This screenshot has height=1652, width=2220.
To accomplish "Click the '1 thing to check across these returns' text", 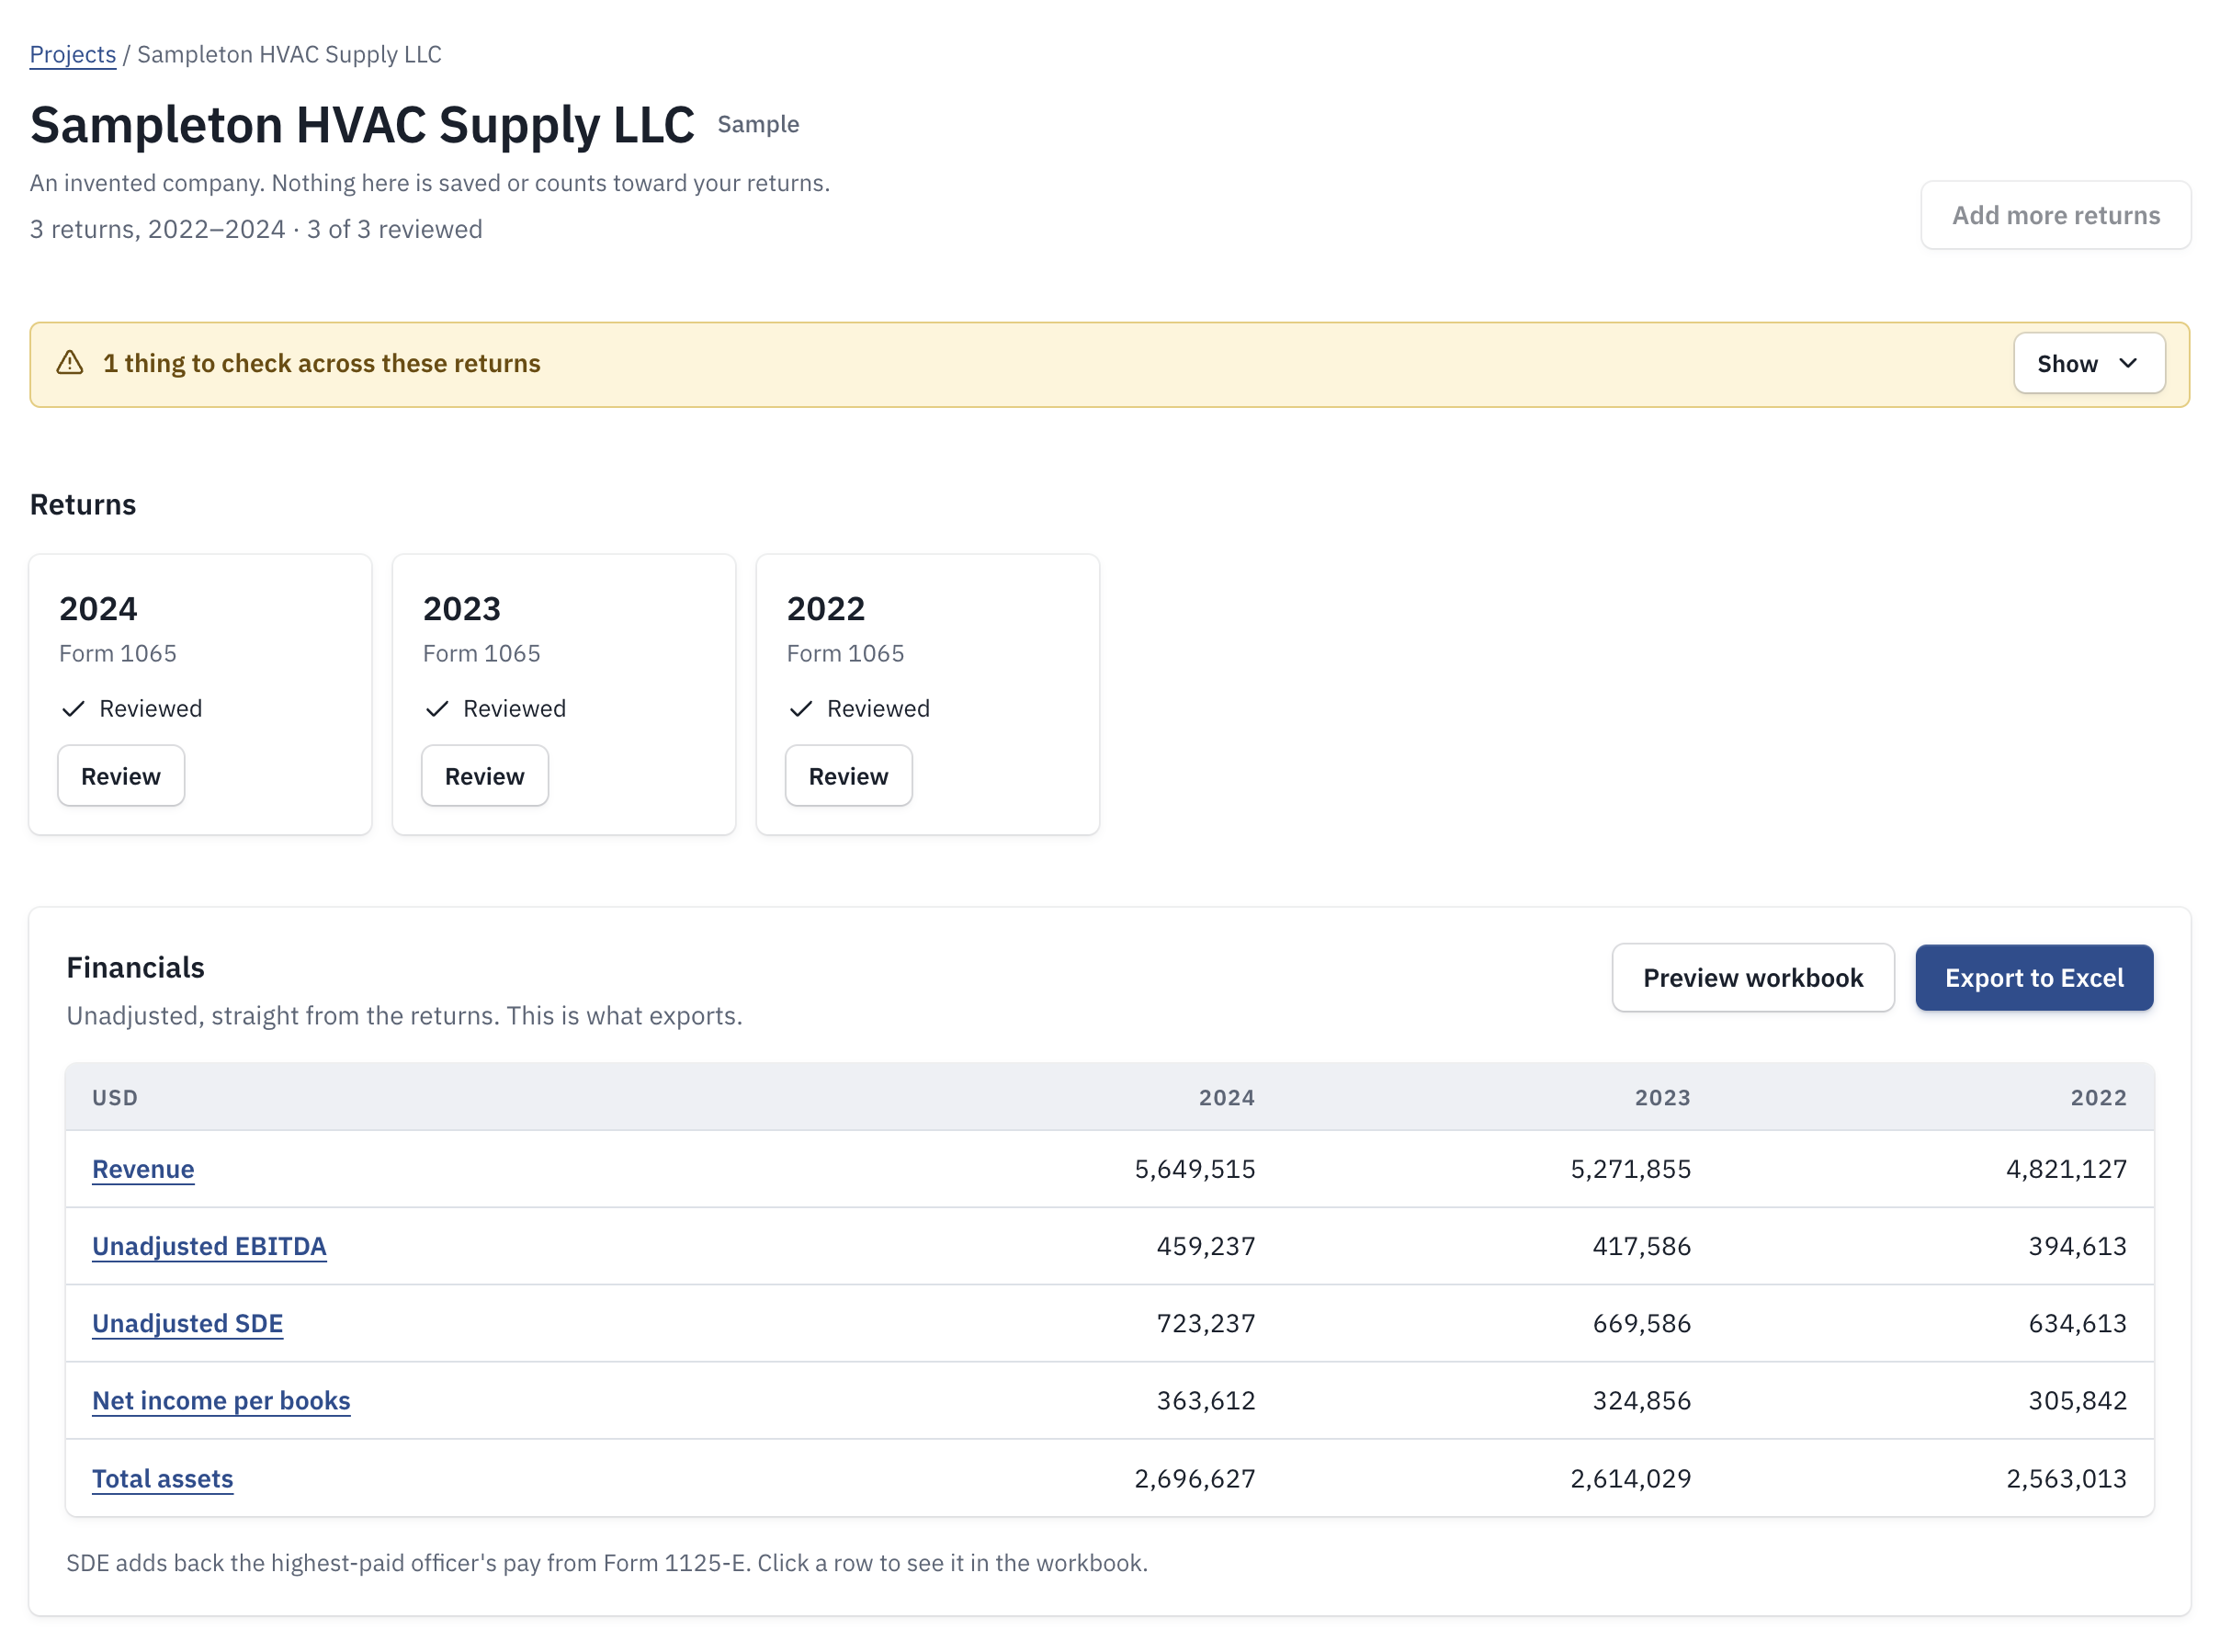I will 321,363.
